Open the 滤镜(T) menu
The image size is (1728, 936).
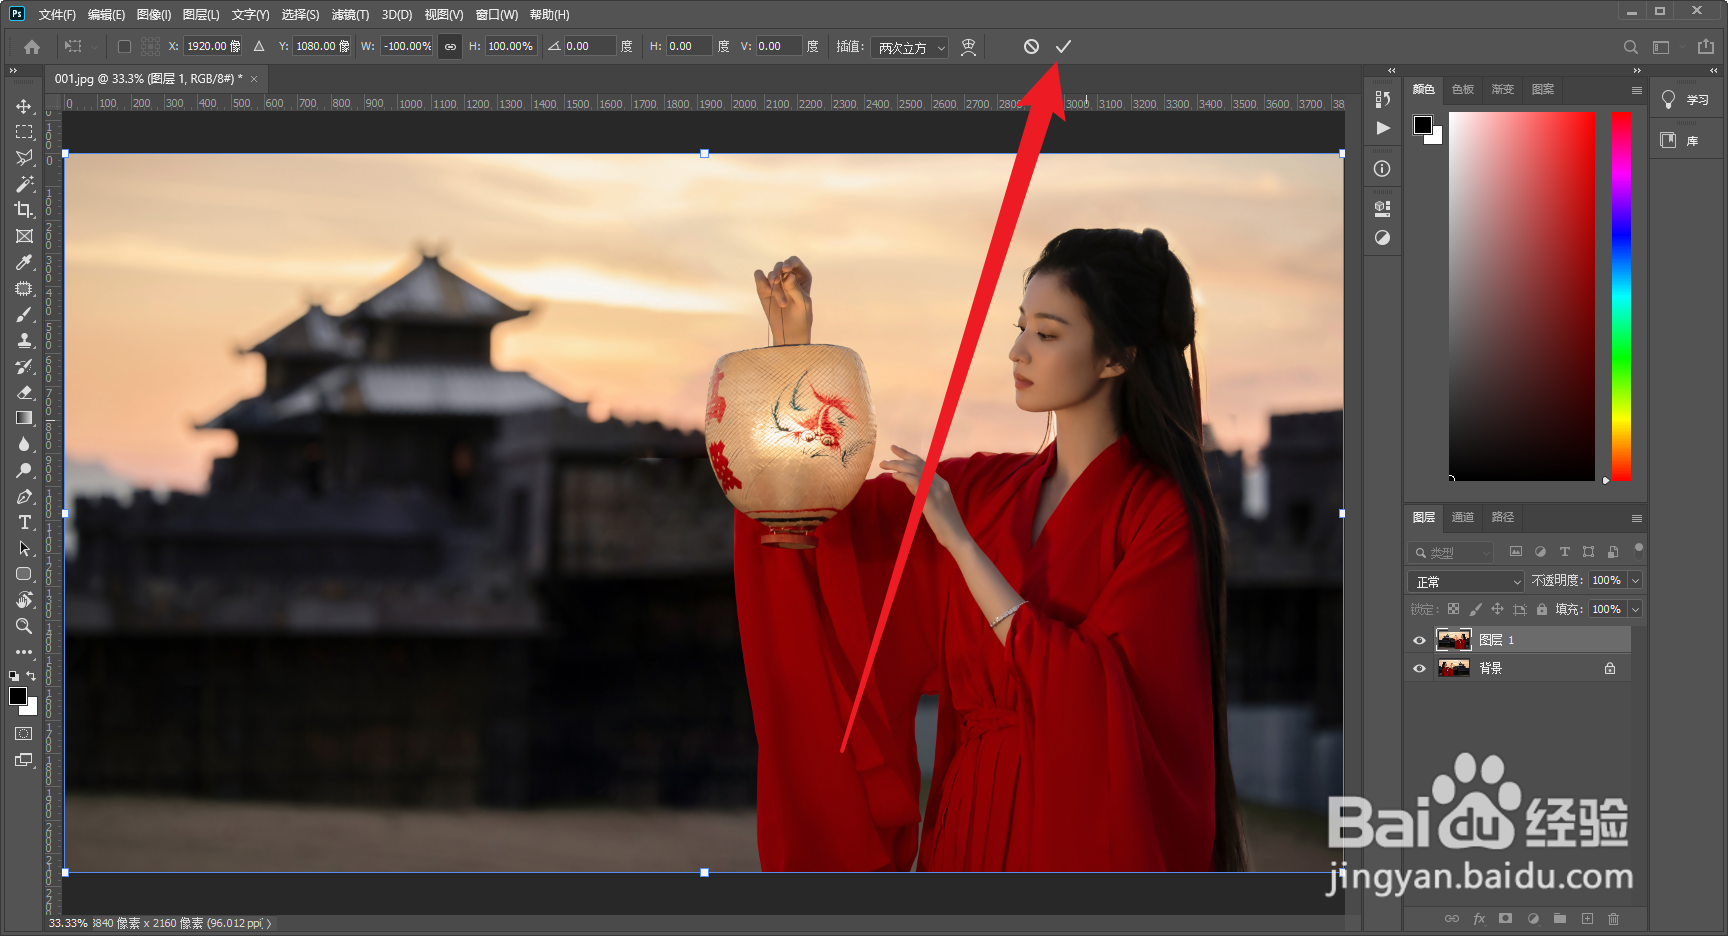point(350,14)
